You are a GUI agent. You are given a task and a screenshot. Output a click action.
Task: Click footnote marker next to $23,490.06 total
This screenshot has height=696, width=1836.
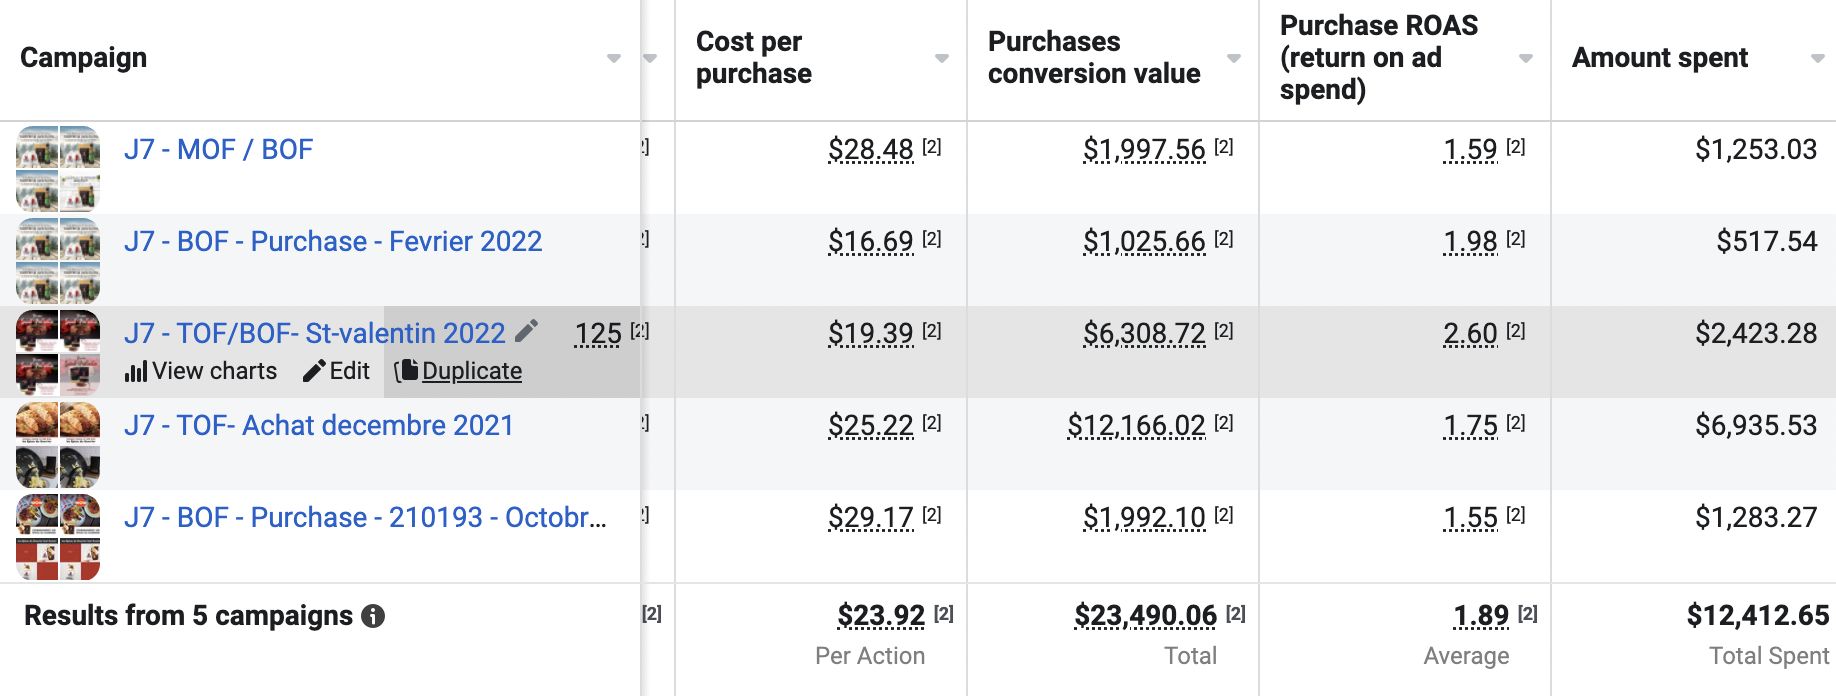pyautogui.click(x=1236, y=613)
